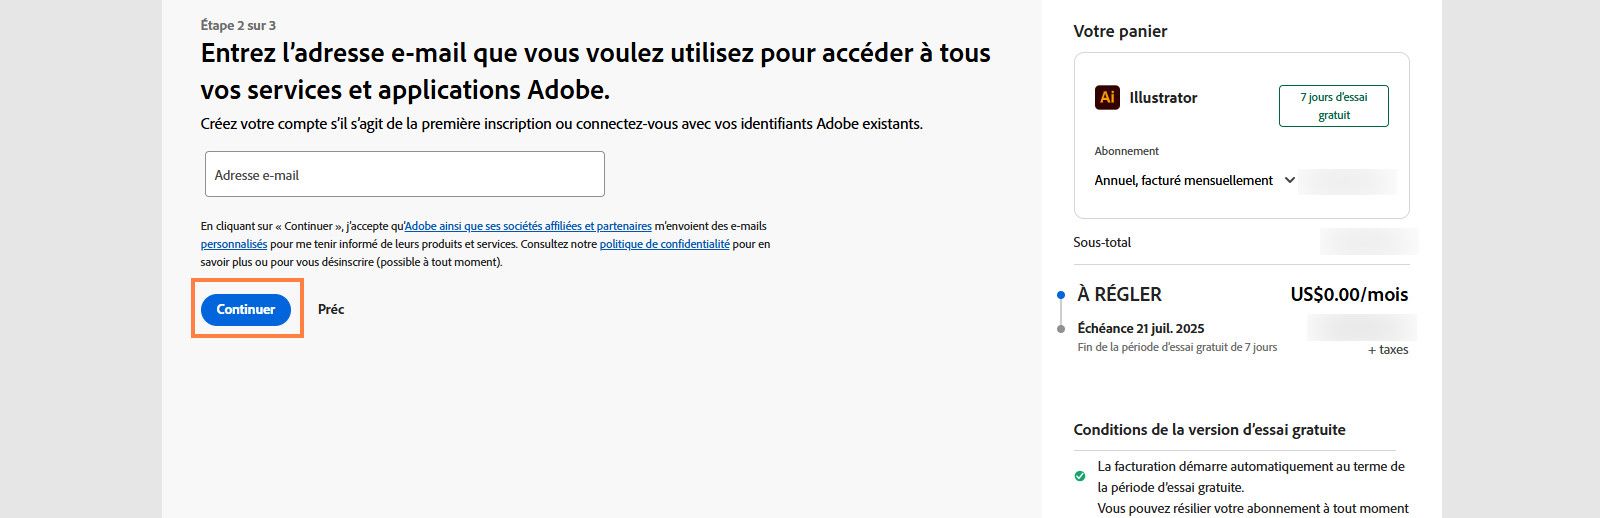This screenshot has width=1600, height=518.
Task: Click the grey dot beside Échéance date
Action: pyautogui.click(x=1061, y=328)
